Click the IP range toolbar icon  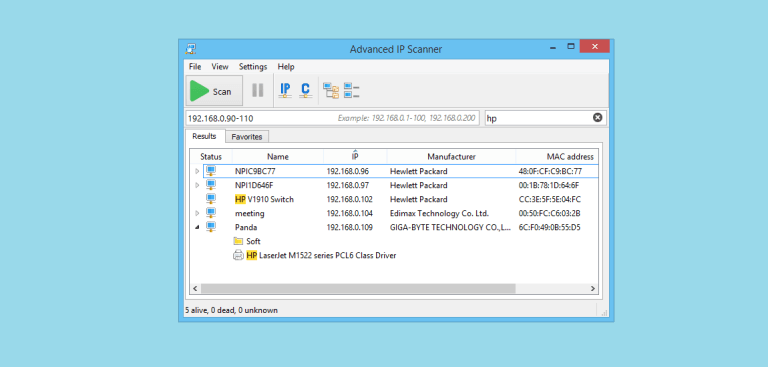tap(285, 90)
